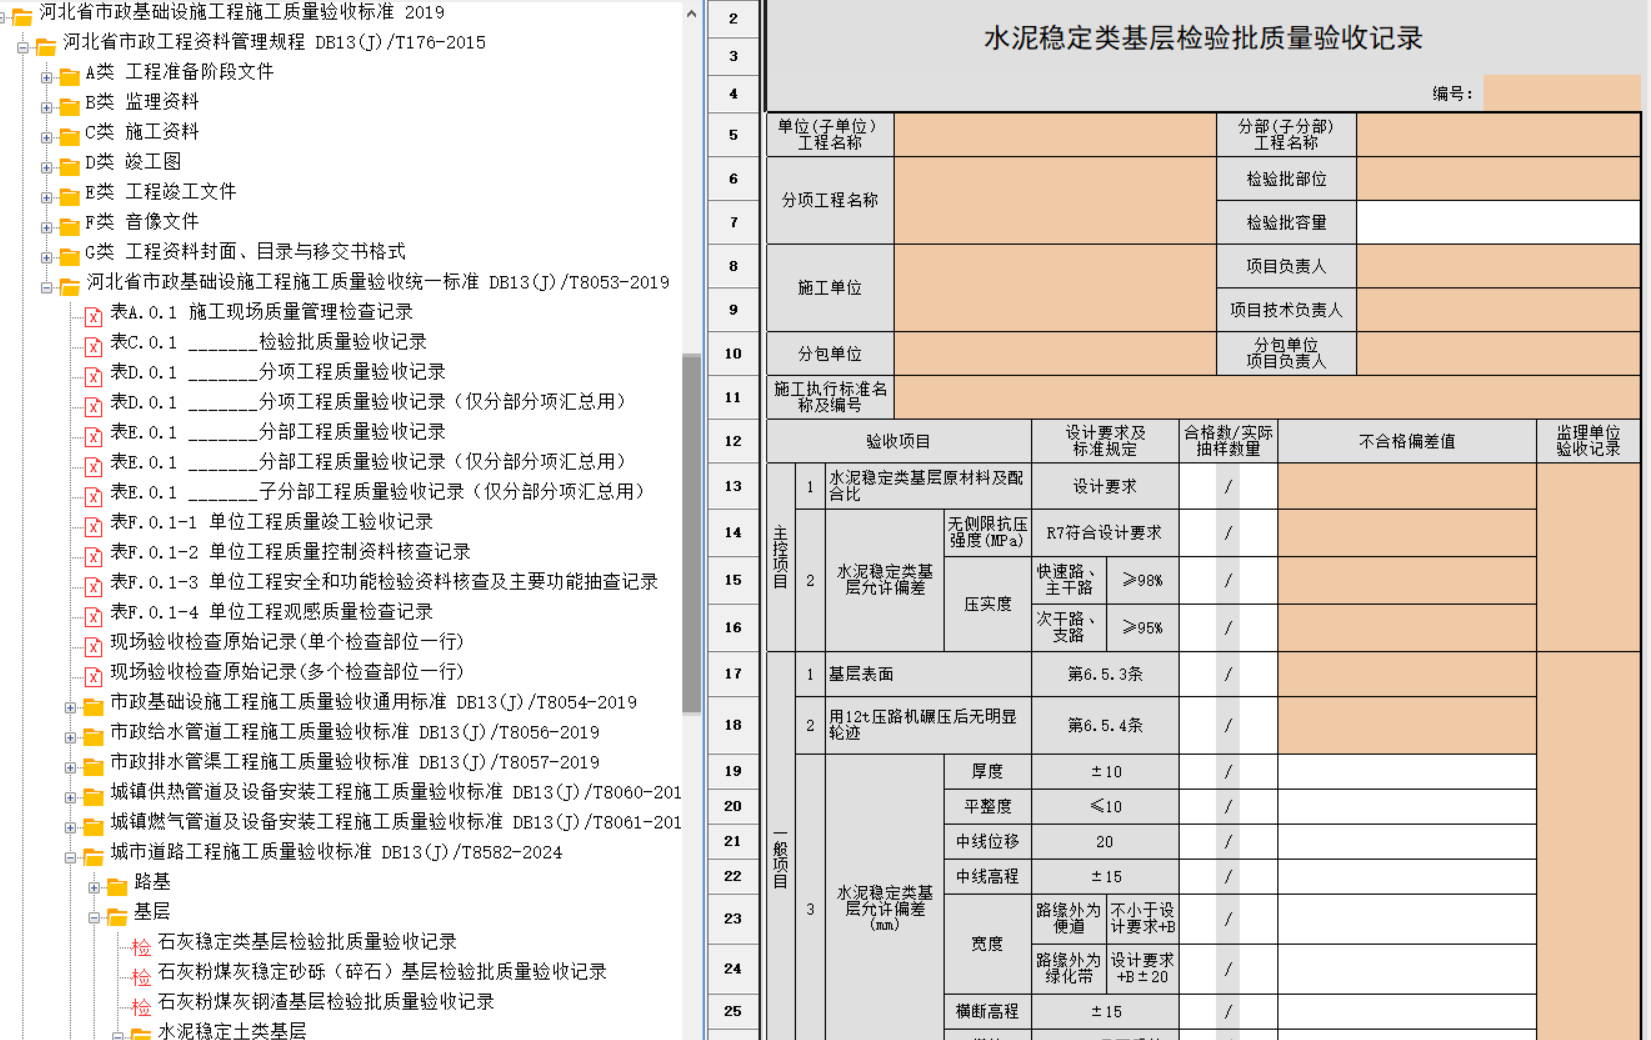1651x1040 pixels.
Task: Click document icon for 表F.0.1-1 单位工程质量竣工验收记录
Action: click(x=93, y=527)
